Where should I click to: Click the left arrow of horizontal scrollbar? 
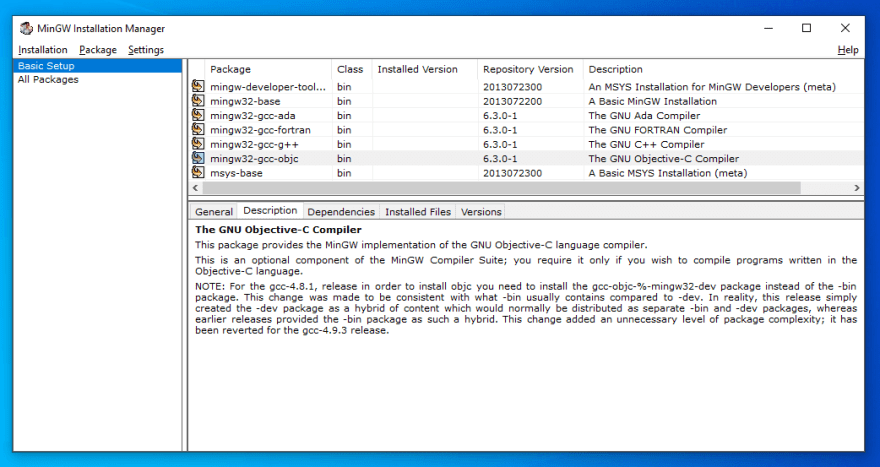pyautogui.click(x=195, y=187)
